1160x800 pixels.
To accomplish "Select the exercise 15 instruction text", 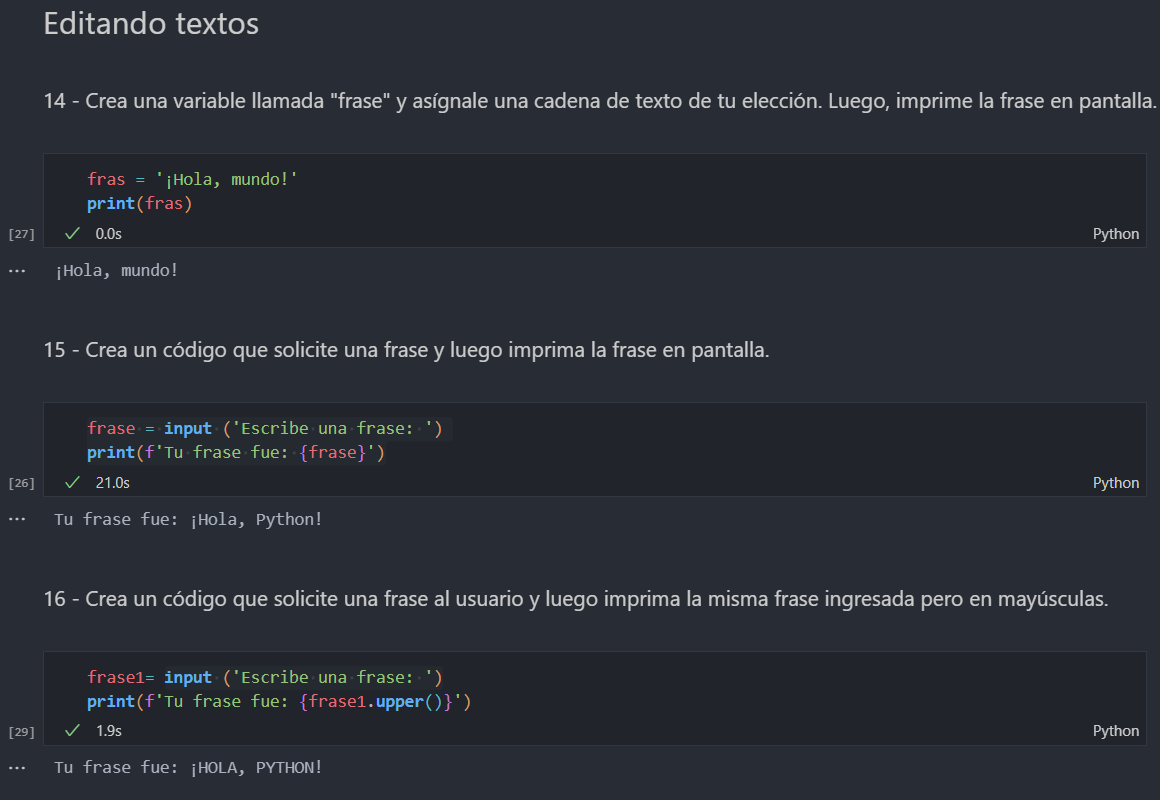I will 406,349.
